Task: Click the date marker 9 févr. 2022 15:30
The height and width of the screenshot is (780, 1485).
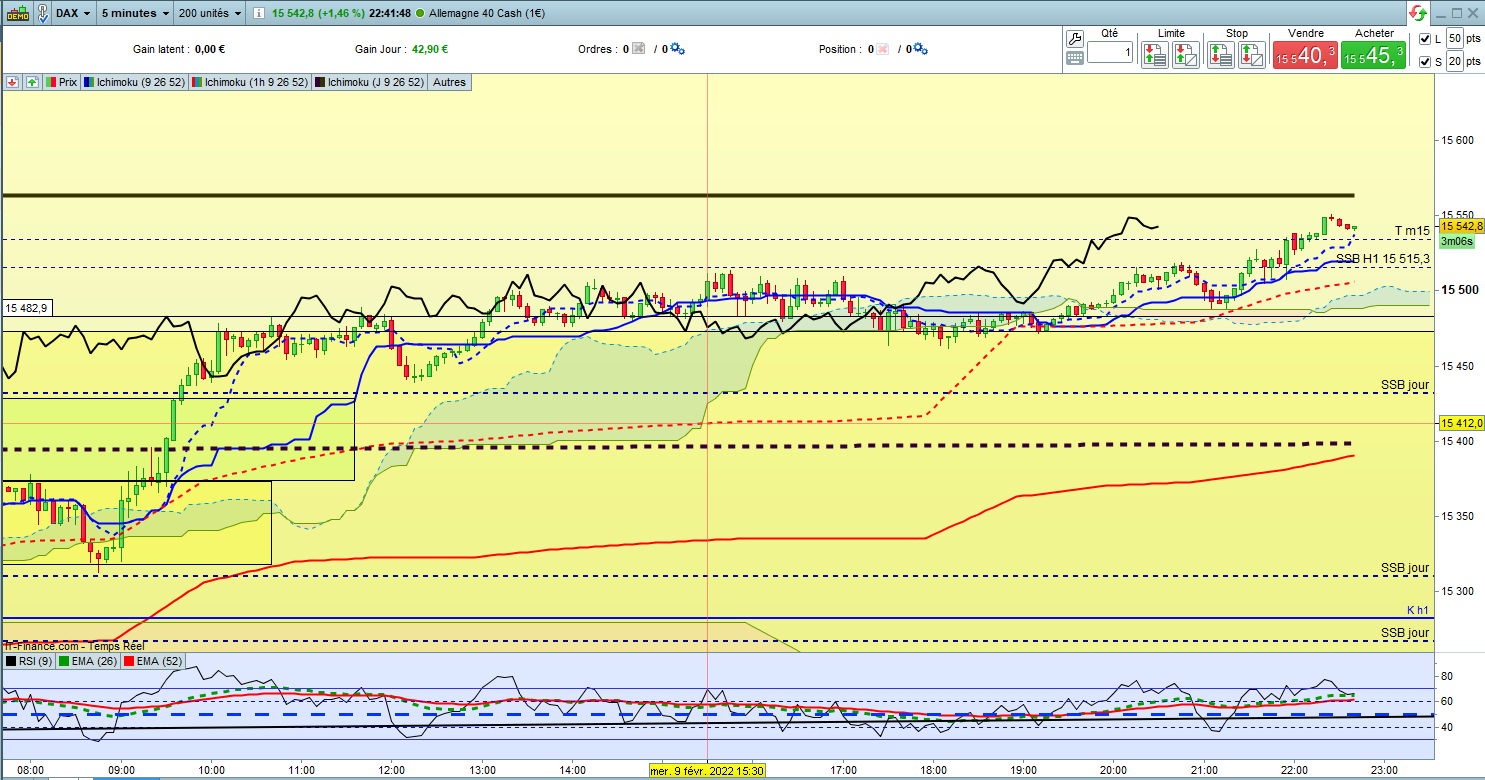Action: [707, 771]
